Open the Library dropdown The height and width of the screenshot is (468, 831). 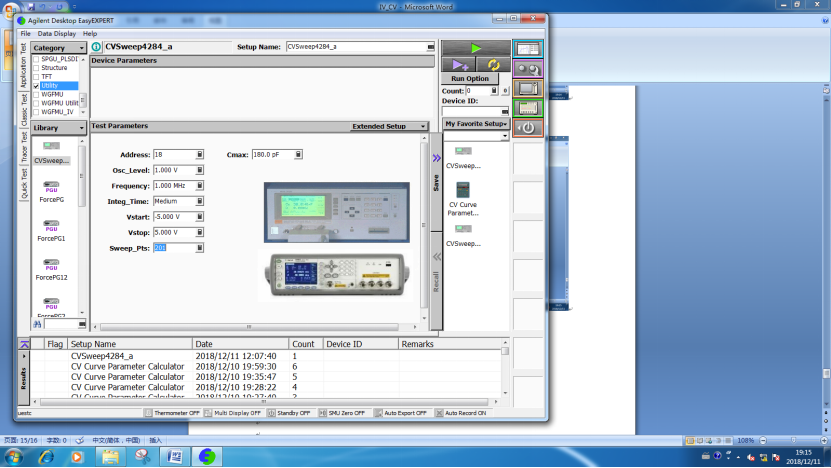coord(58,128)
